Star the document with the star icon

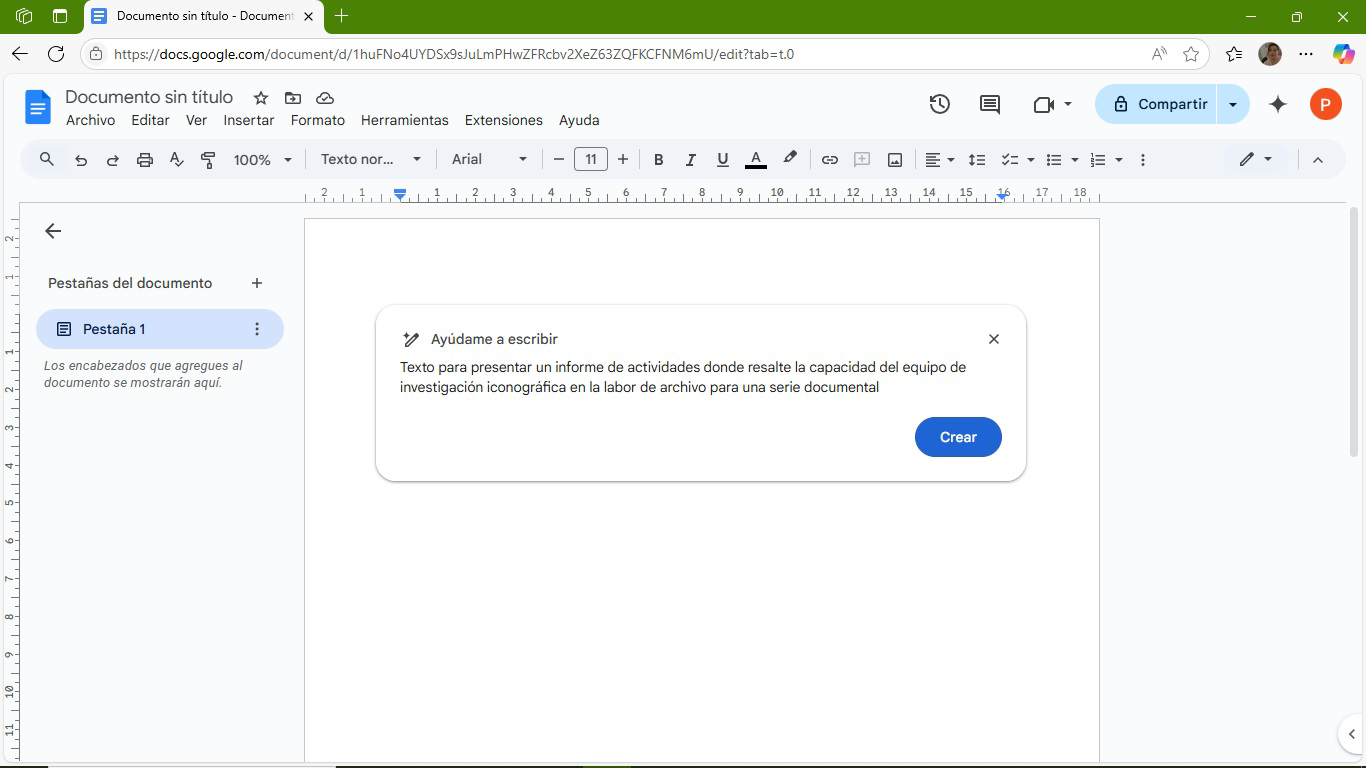(x=261, y=98)
